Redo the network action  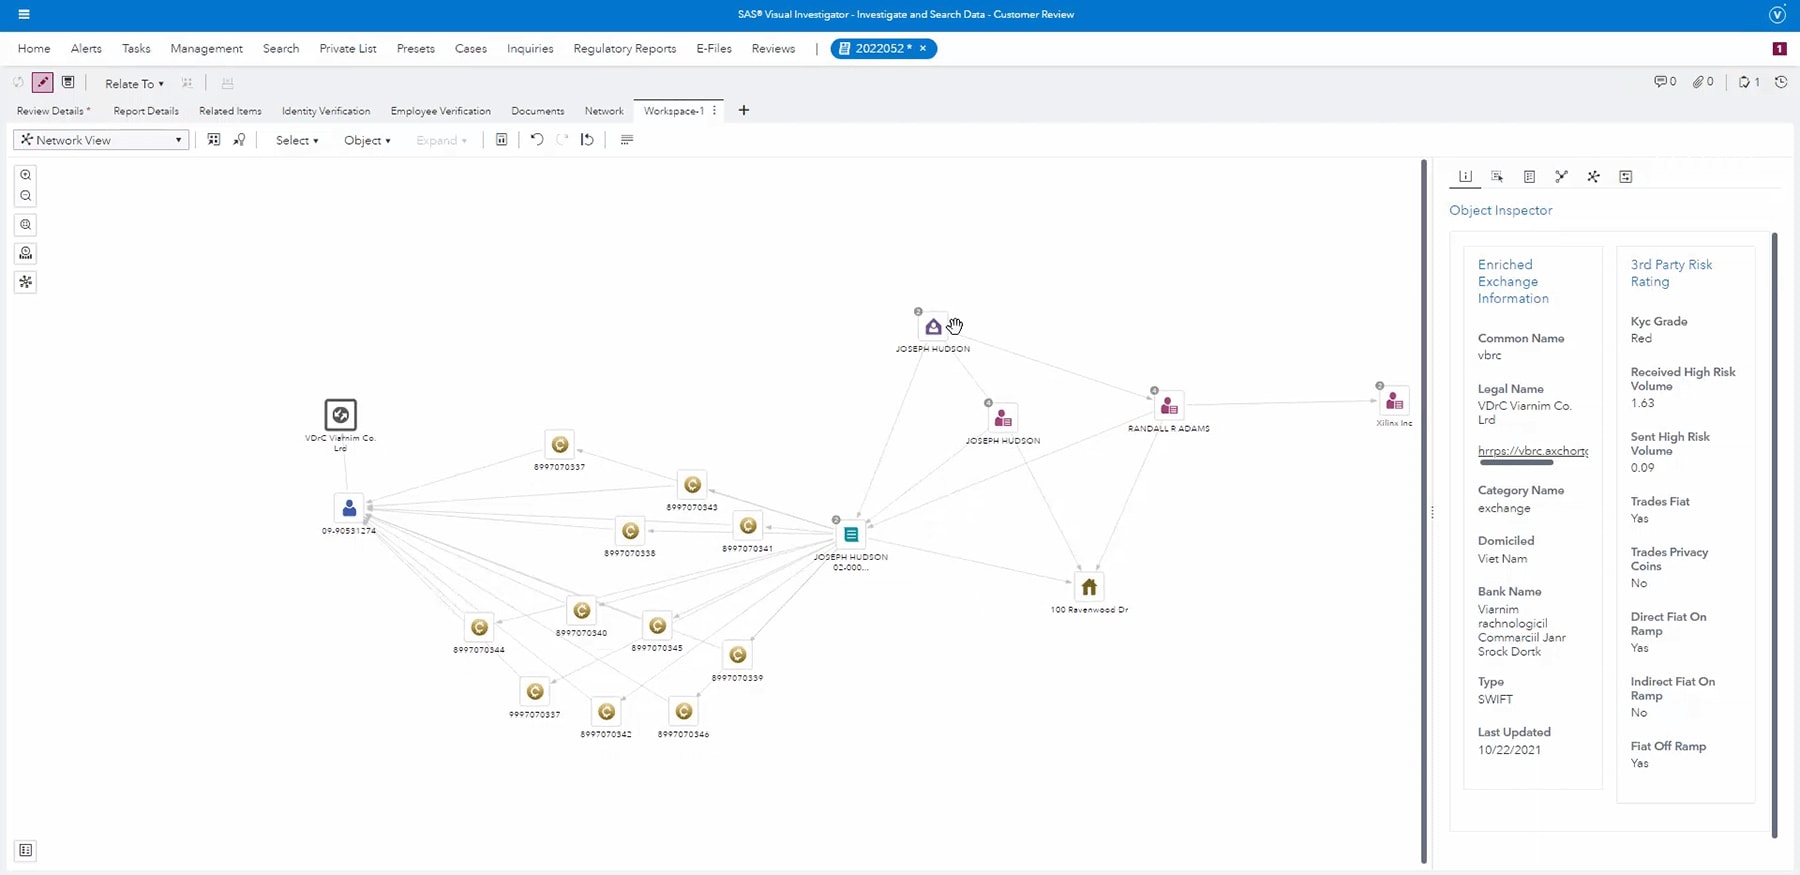[562, 140]
